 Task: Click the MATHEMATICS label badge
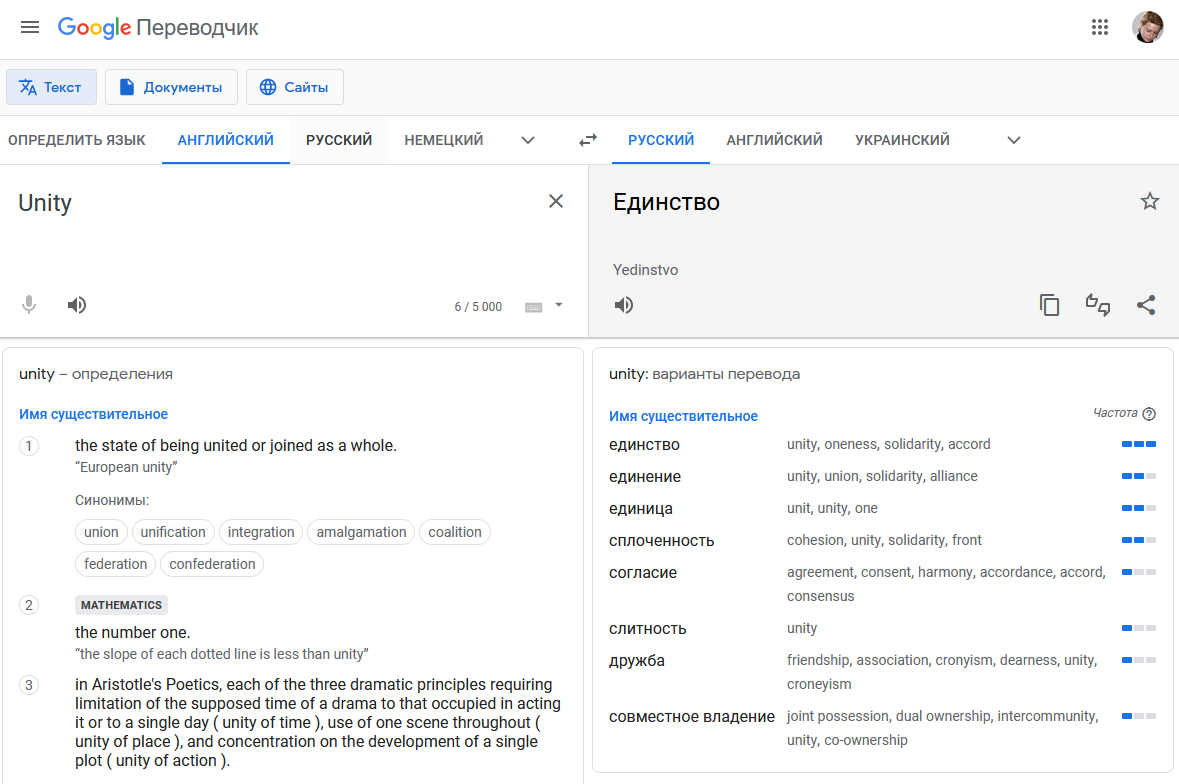(121, 605)
